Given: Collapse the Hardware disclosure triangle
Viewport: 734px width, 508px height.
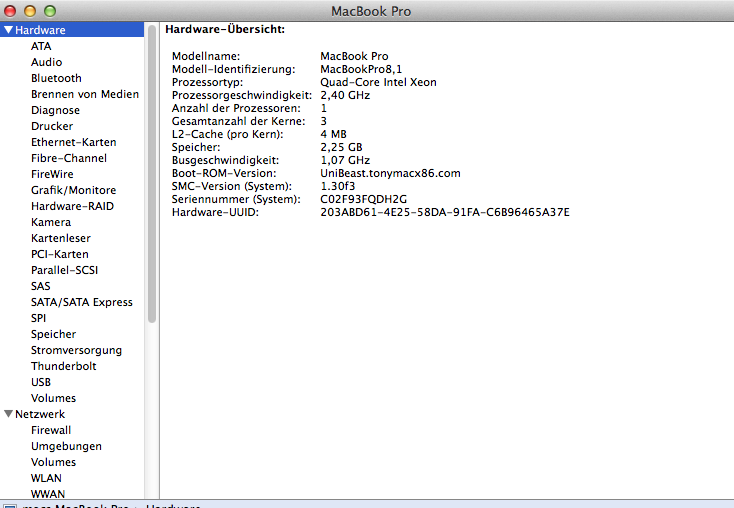Looking at the screenshot, I should point(8,30).
